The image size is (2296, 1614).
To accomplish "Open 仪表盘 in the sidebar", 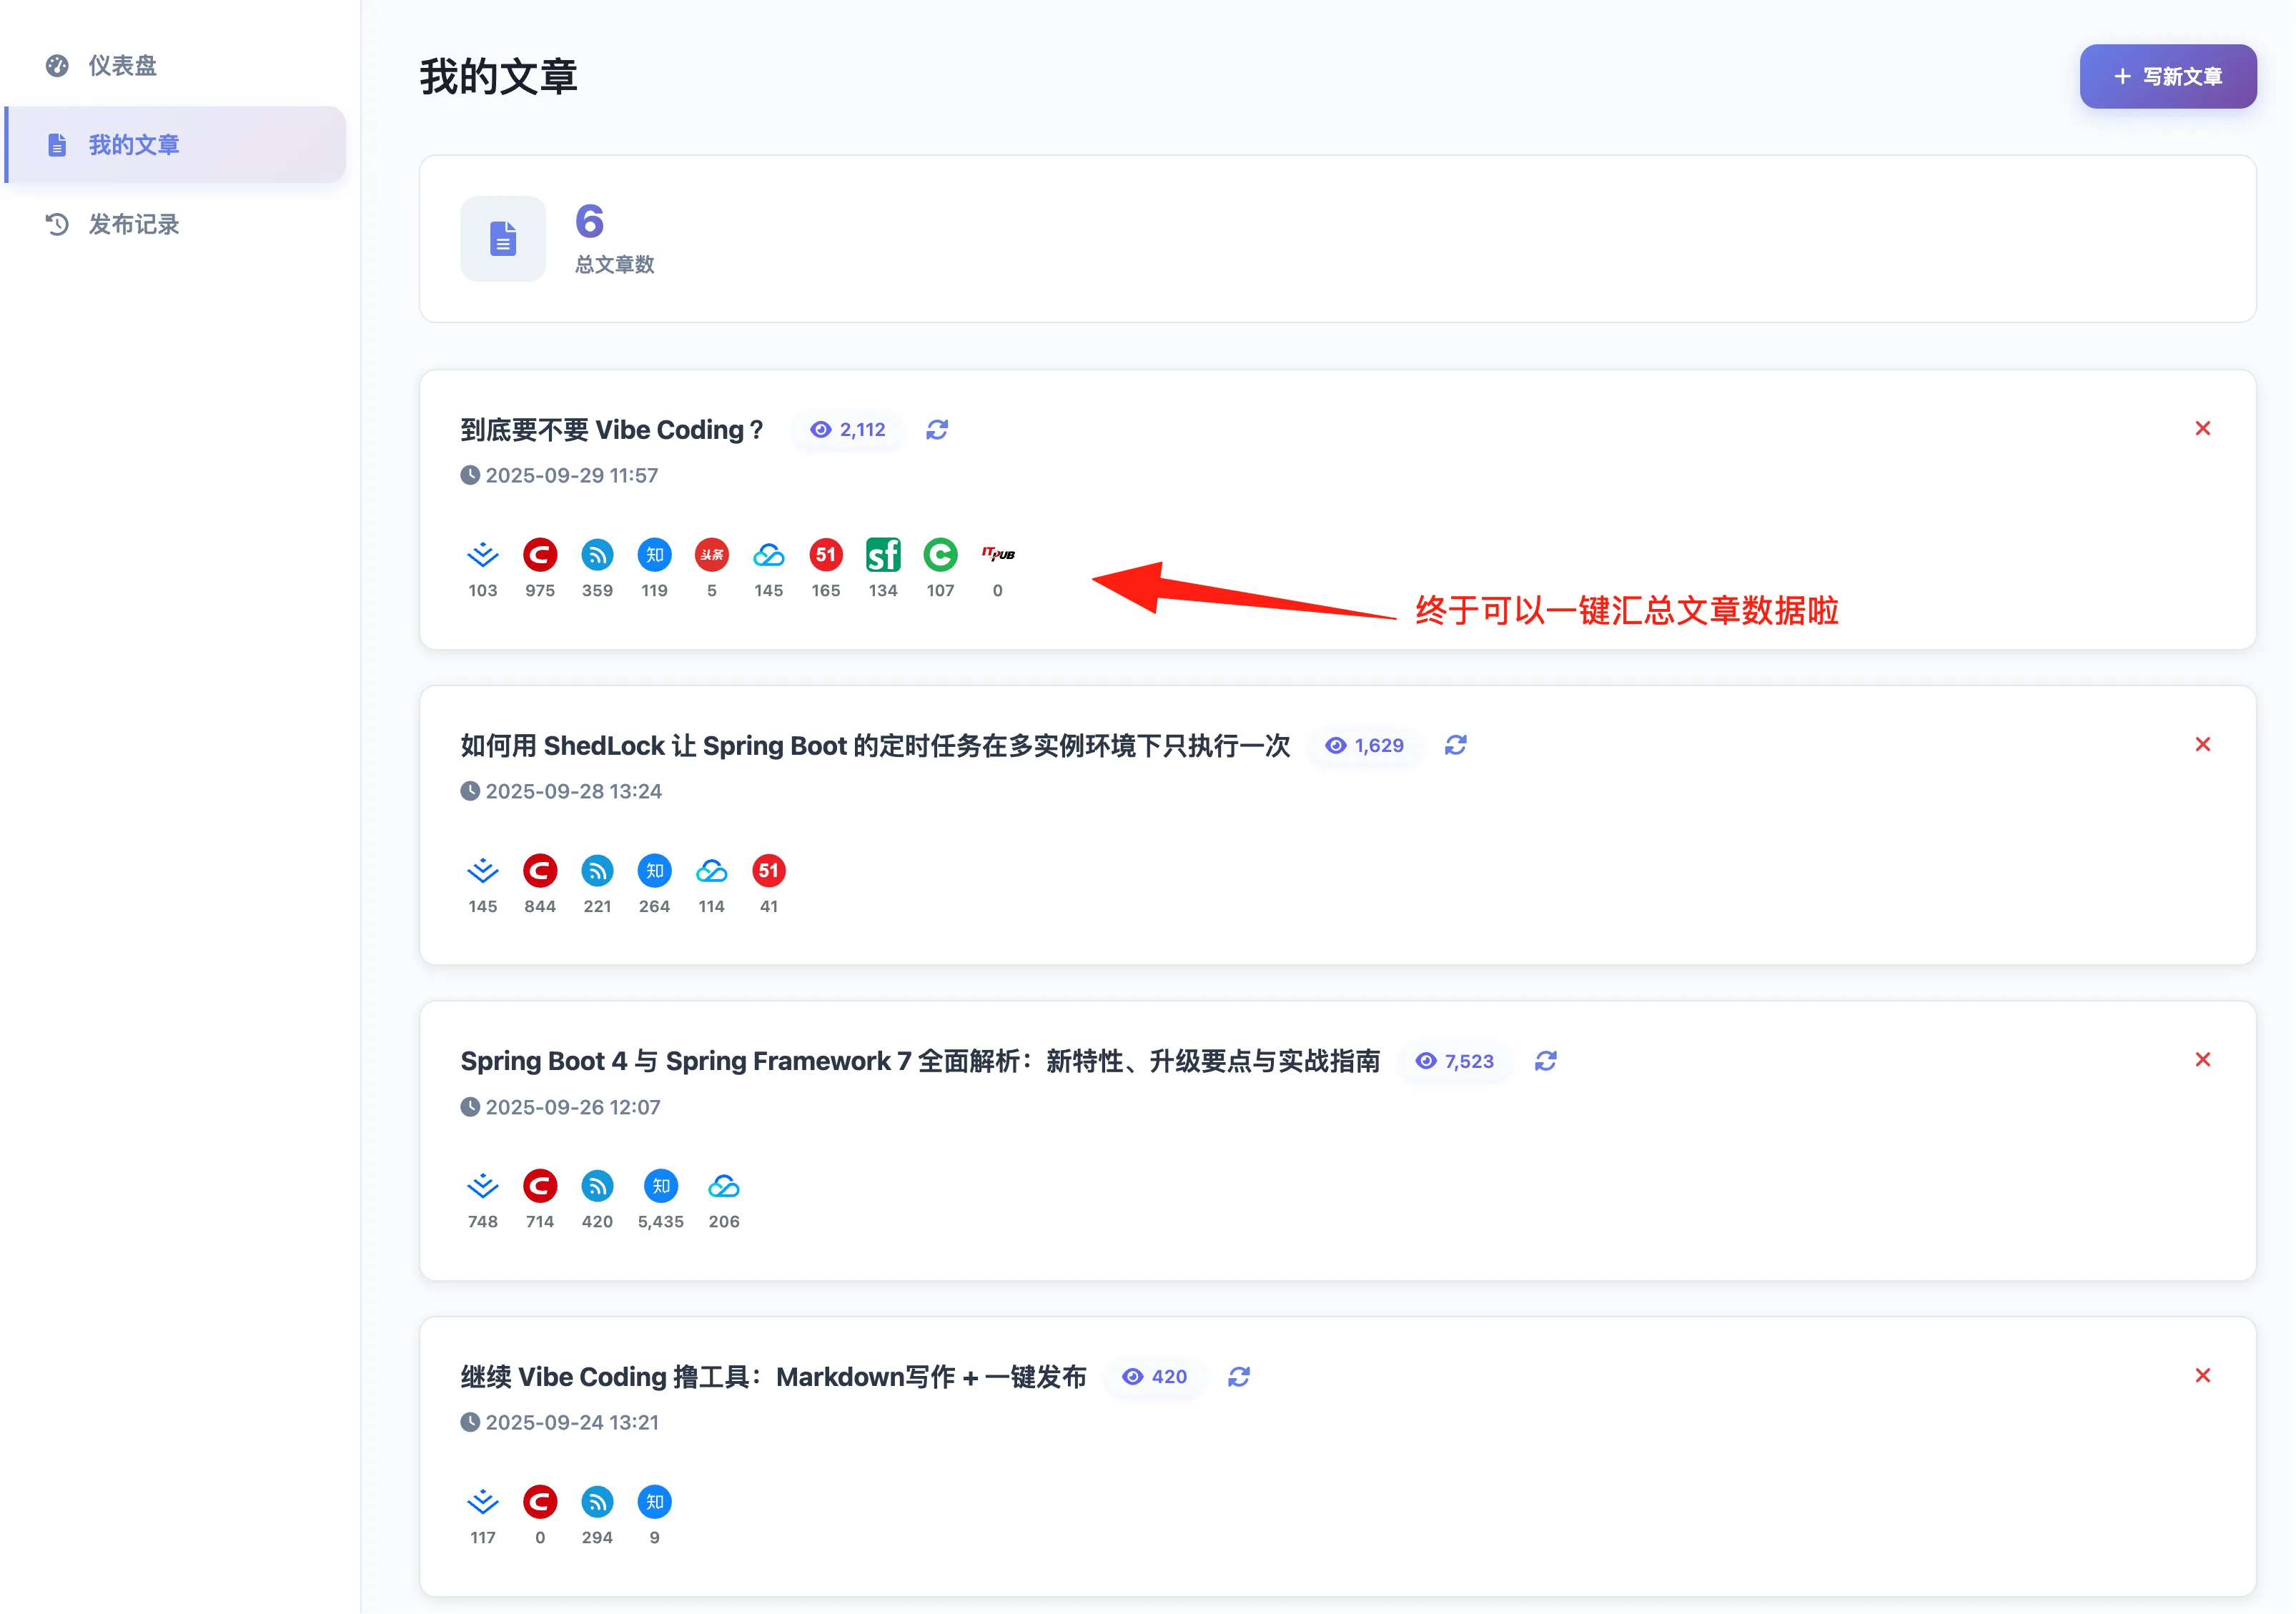I will click(x=122, y=66).
